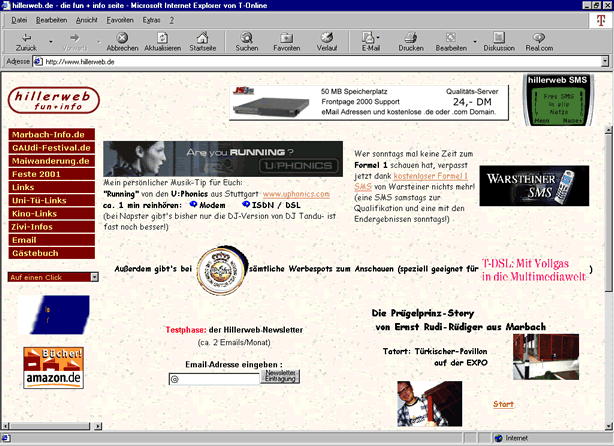
Task: Click the amazon.de Bücher banner
Action: pos(53,368)
